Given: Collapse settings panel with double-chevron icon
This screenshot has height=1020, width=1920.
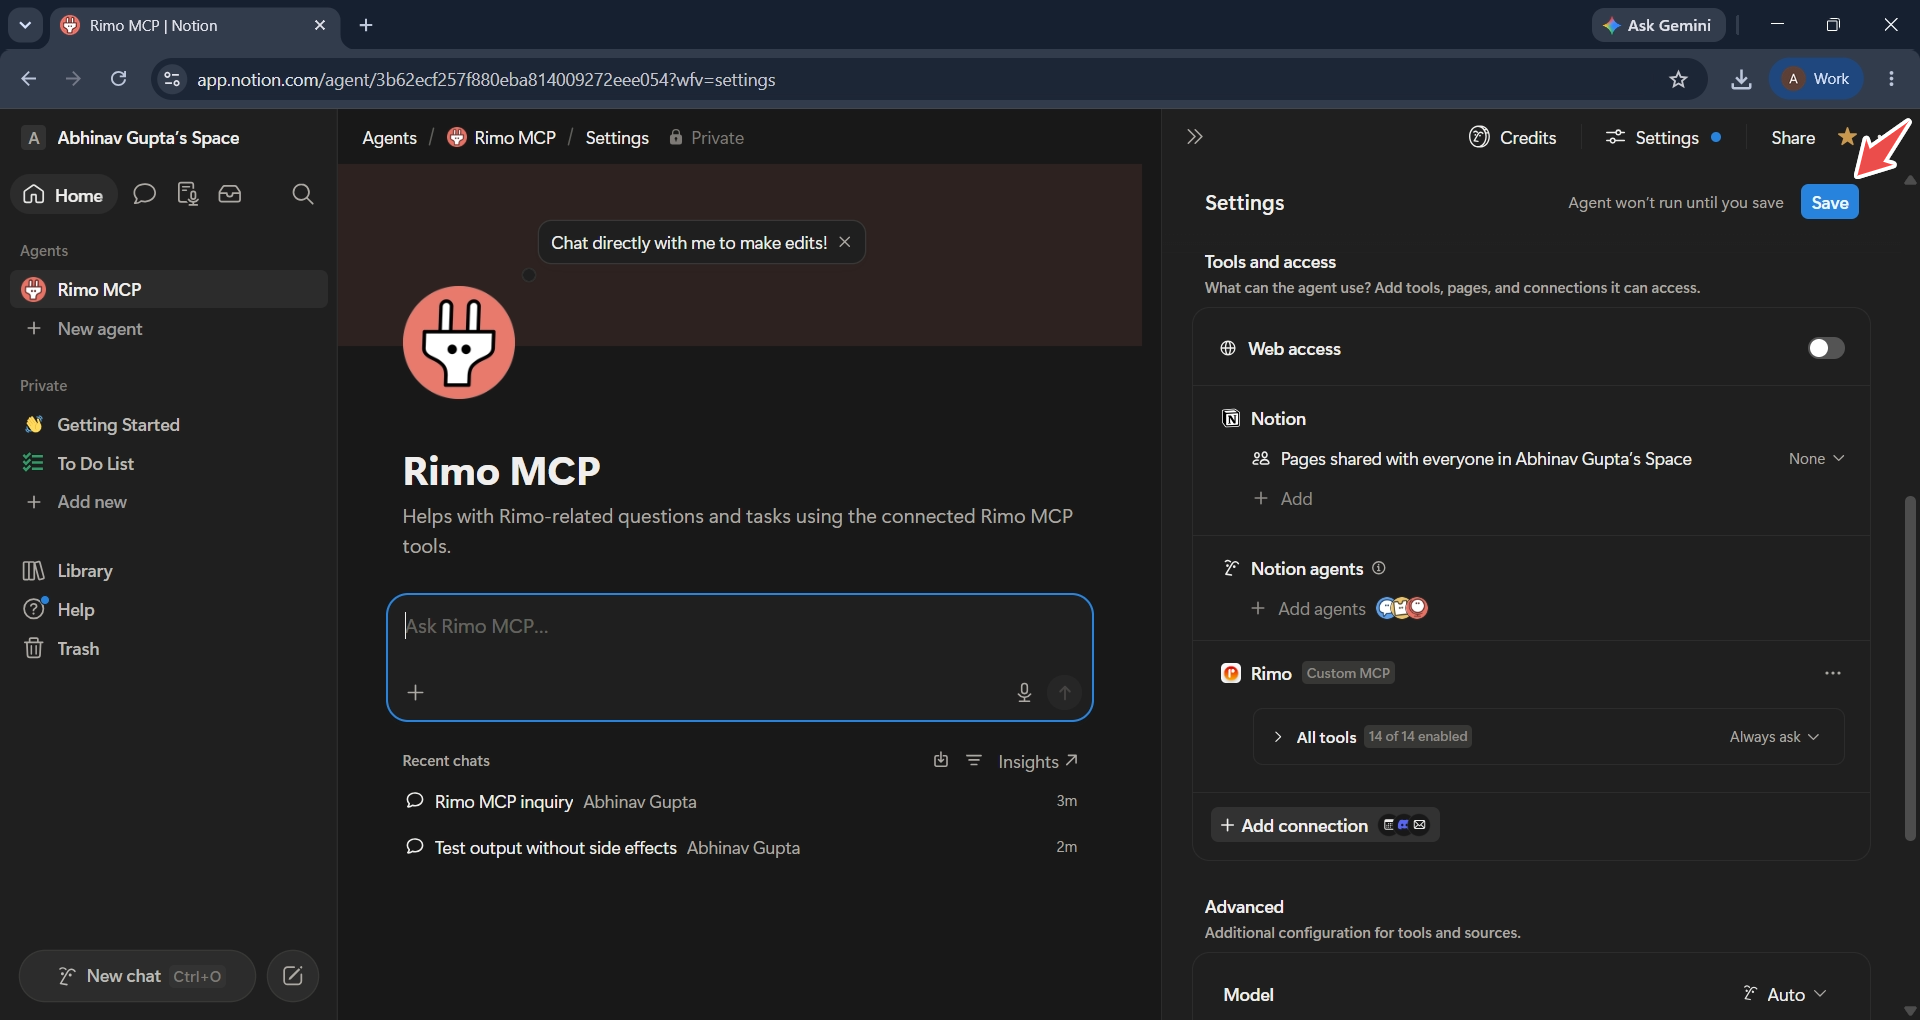Looking at the screenshot, I should [1194, 137].
